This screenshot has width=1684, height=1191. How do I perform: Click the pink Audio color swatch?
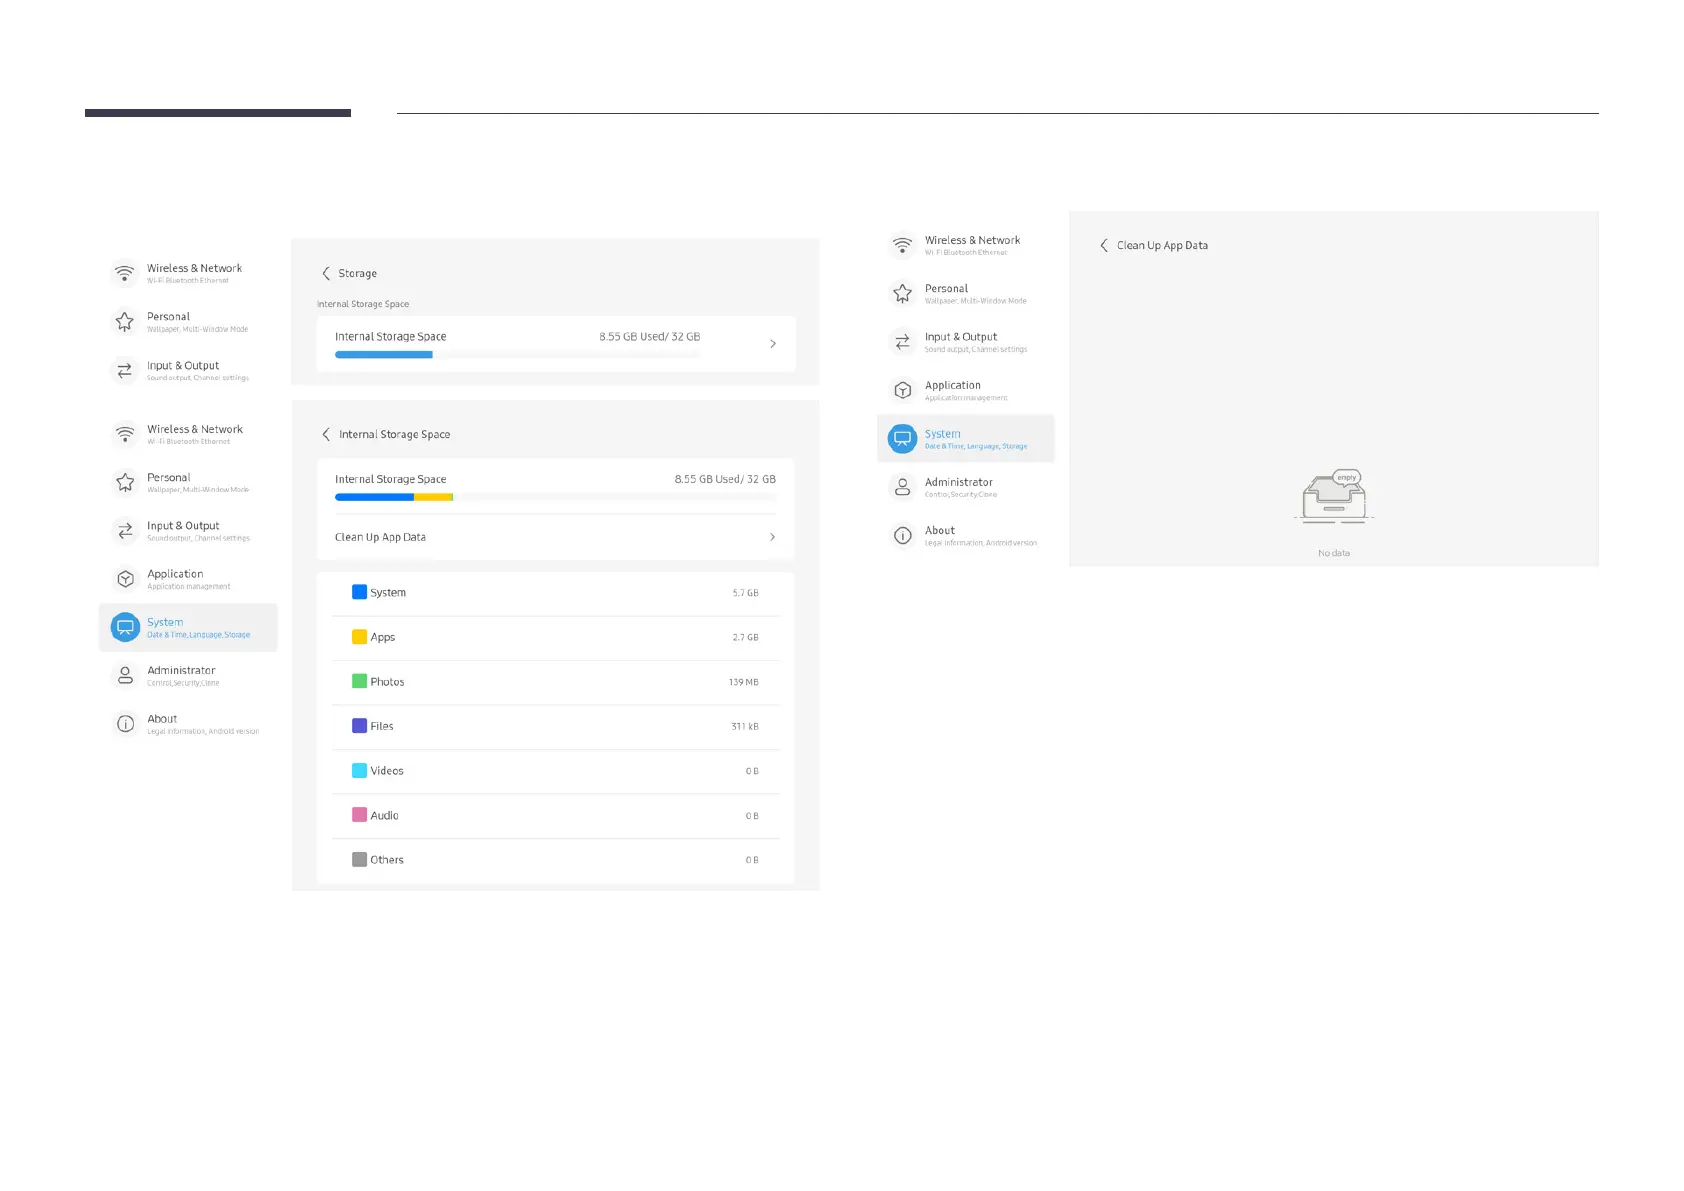click(x=359, y=815)
